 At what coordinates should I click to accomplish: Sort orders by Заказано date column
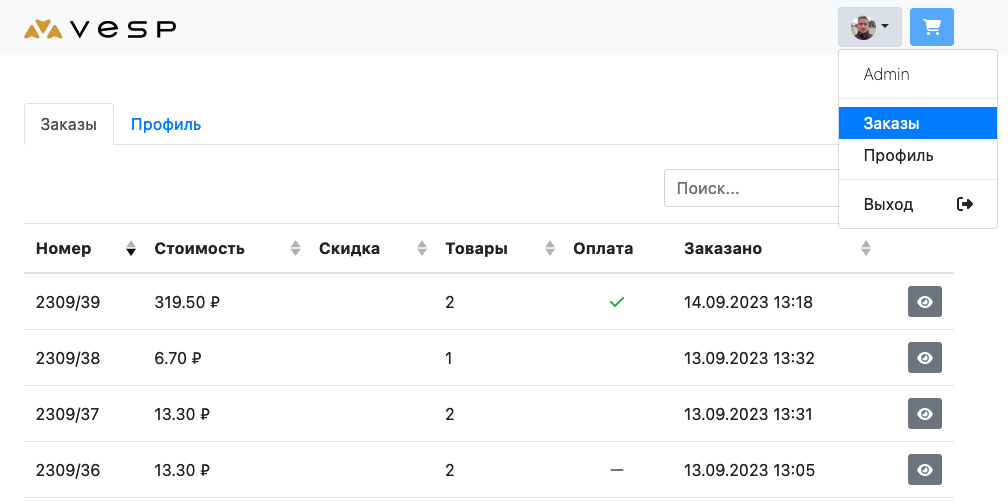click(866, 248)
